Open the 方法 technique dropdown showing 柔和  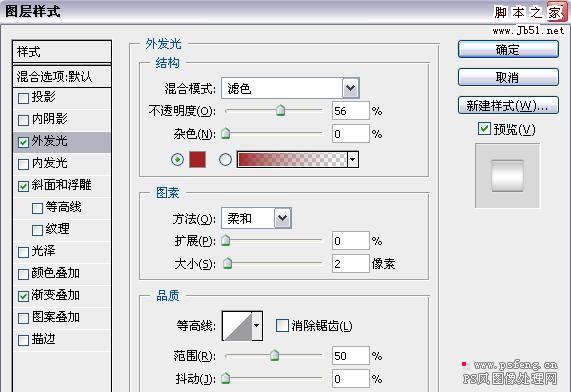283,218
